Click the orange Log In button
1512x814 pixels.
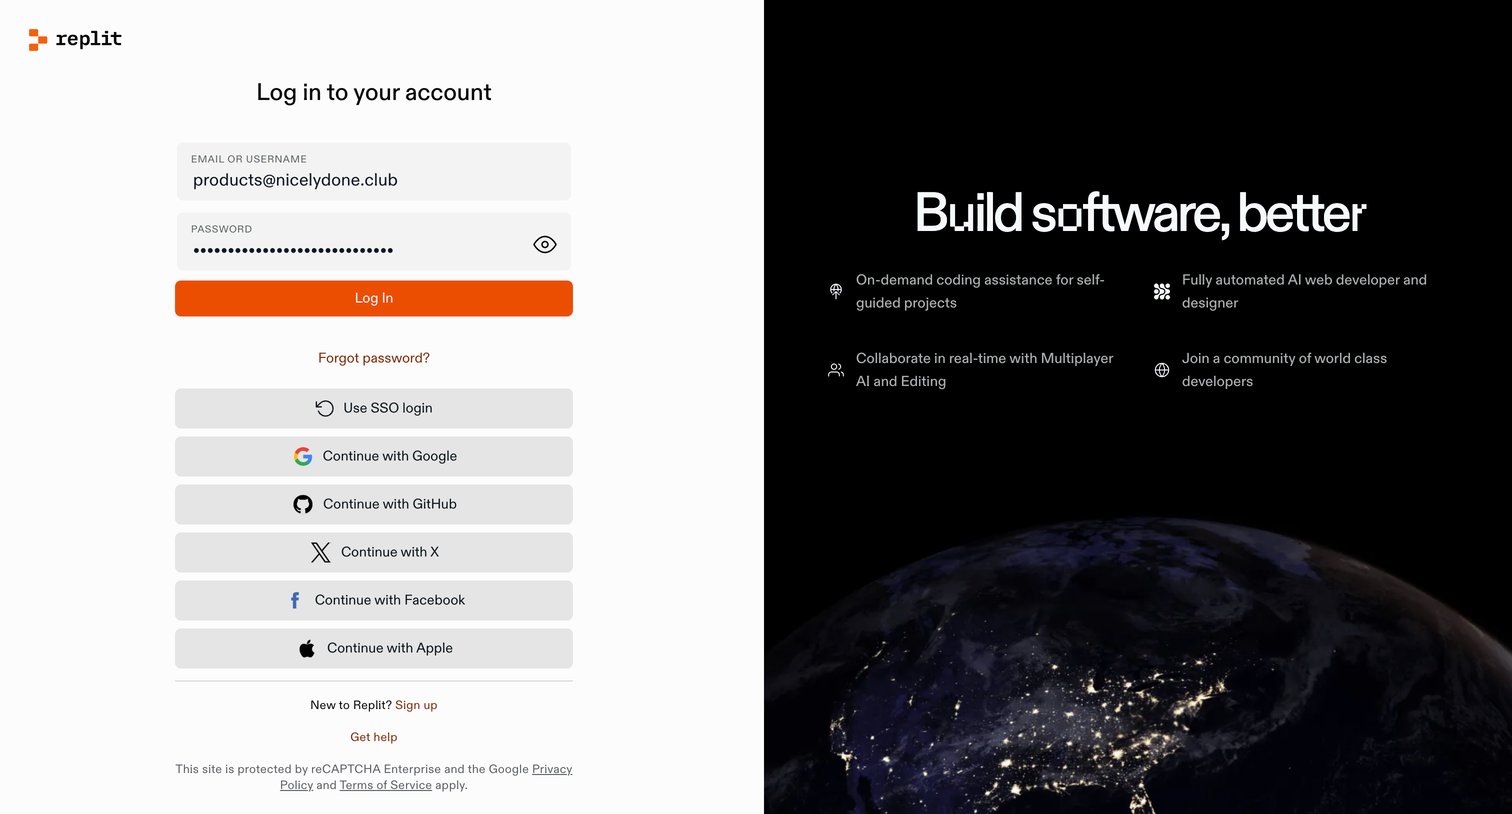(374, 298)
